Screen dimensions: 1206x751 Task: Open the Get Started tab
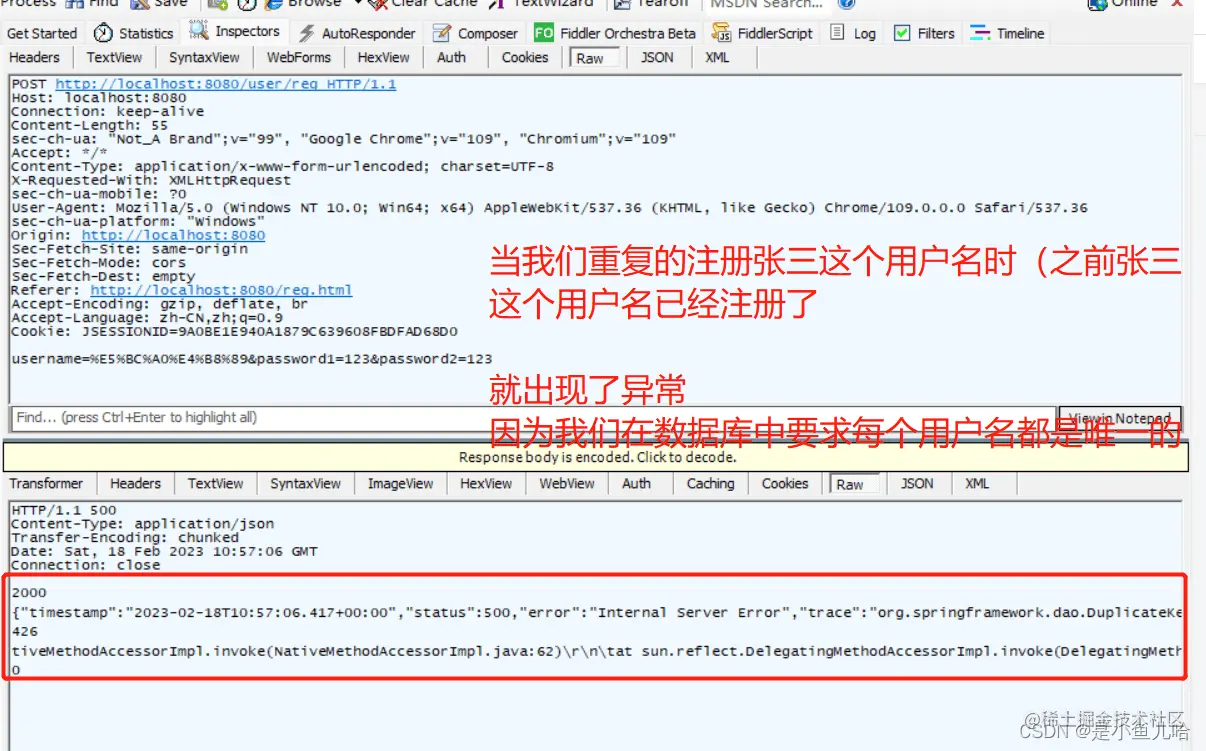[41, 33]
